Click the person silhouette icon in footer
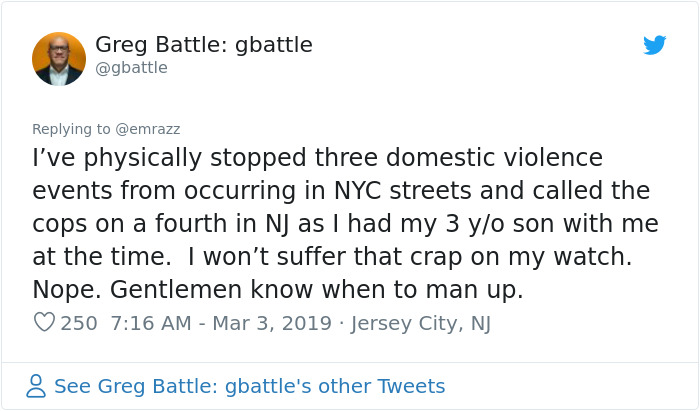This screenshot has width=700, height=411. pyautogui.click(x=36, y=386)
